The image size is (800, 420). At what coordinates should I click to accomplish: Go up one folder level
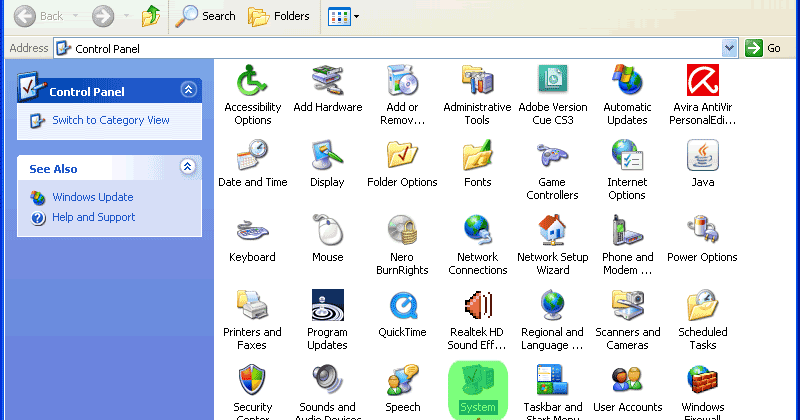pos(151,16)
